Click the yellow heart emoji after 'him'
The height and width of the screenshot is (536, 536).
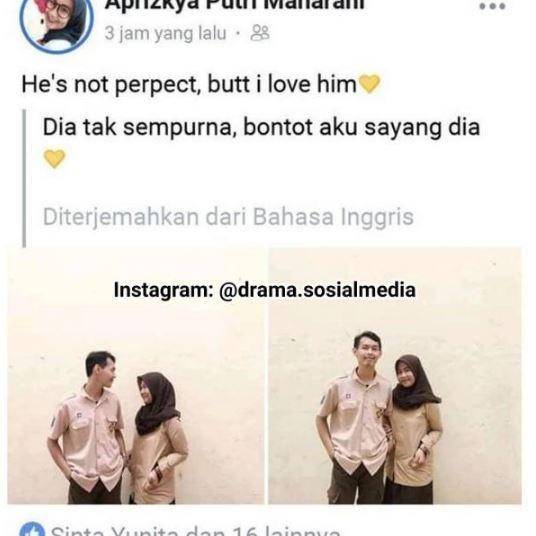click(369, 83)
